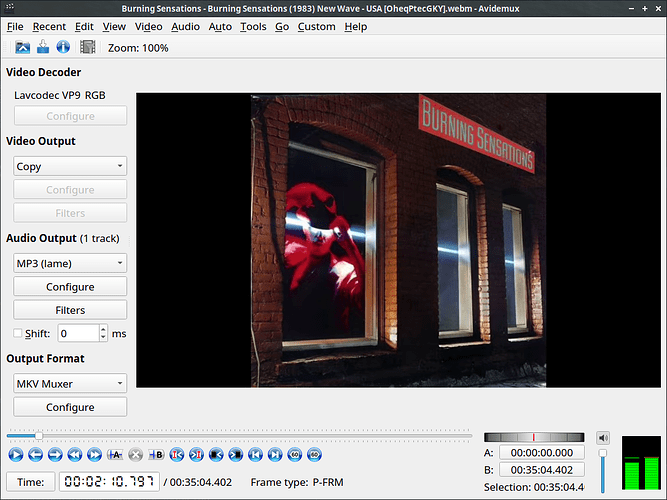Go forward 60 seconds icon
The width and height of the screenshot is (667, 500).
(314, 455)
